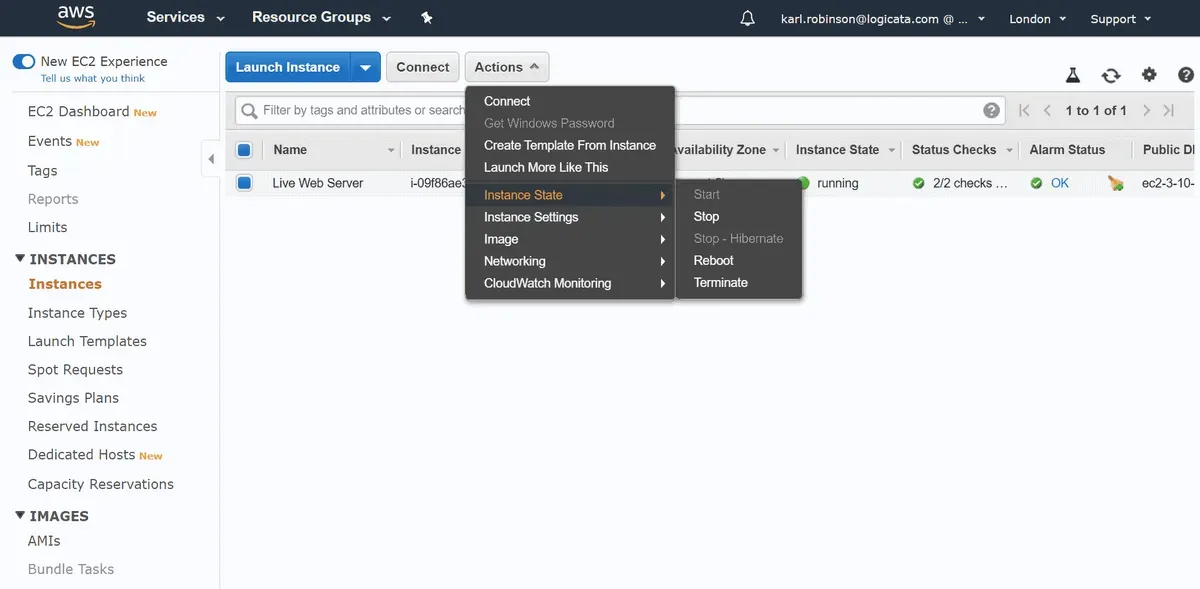Screen dimensions: 1200x589
Task: Expand the Services menu
Action: pos(185,18)
